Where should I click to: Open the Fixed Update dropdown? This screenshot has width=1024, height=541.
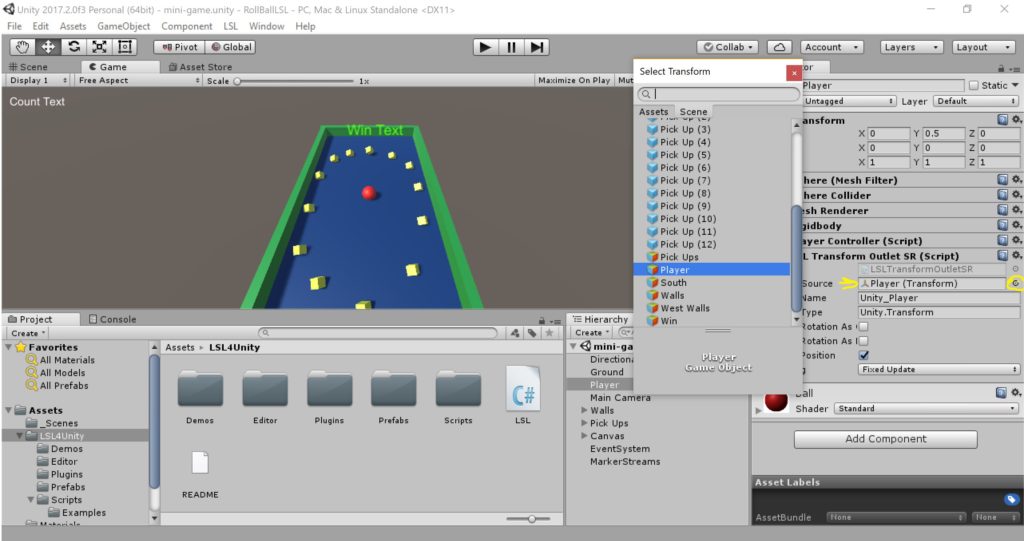[938, 369]
